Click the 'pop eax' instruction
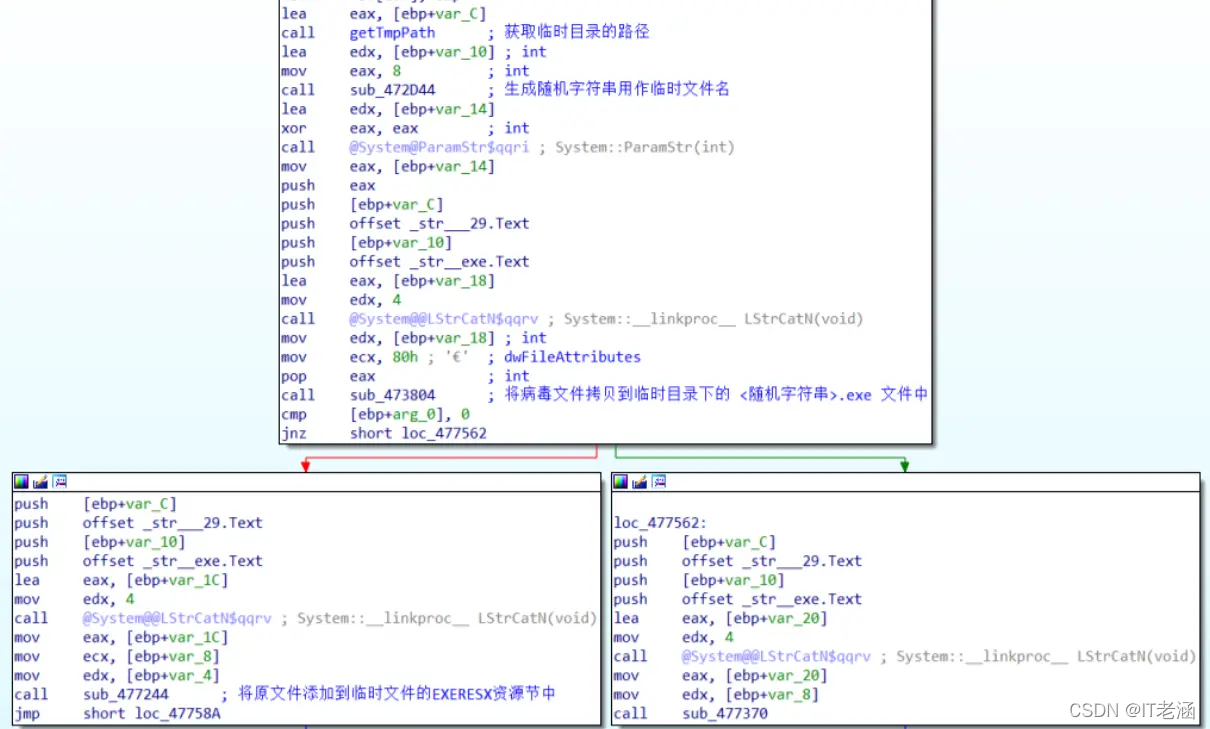 point(328,376)
